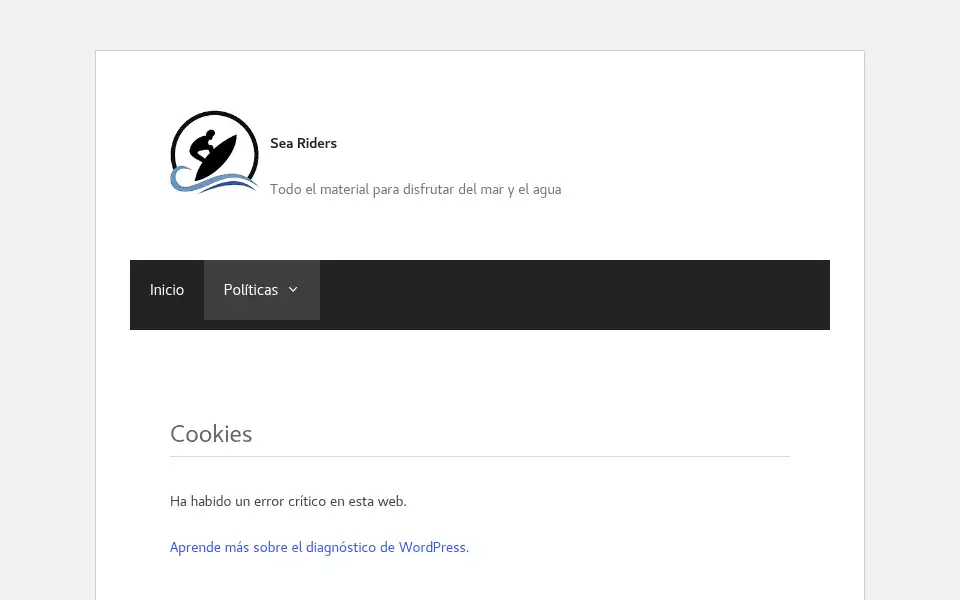The height and width of the screenshot is (600, 960).
Task: Go to Inicio in the navigation menu
Action: click(167, 290)
